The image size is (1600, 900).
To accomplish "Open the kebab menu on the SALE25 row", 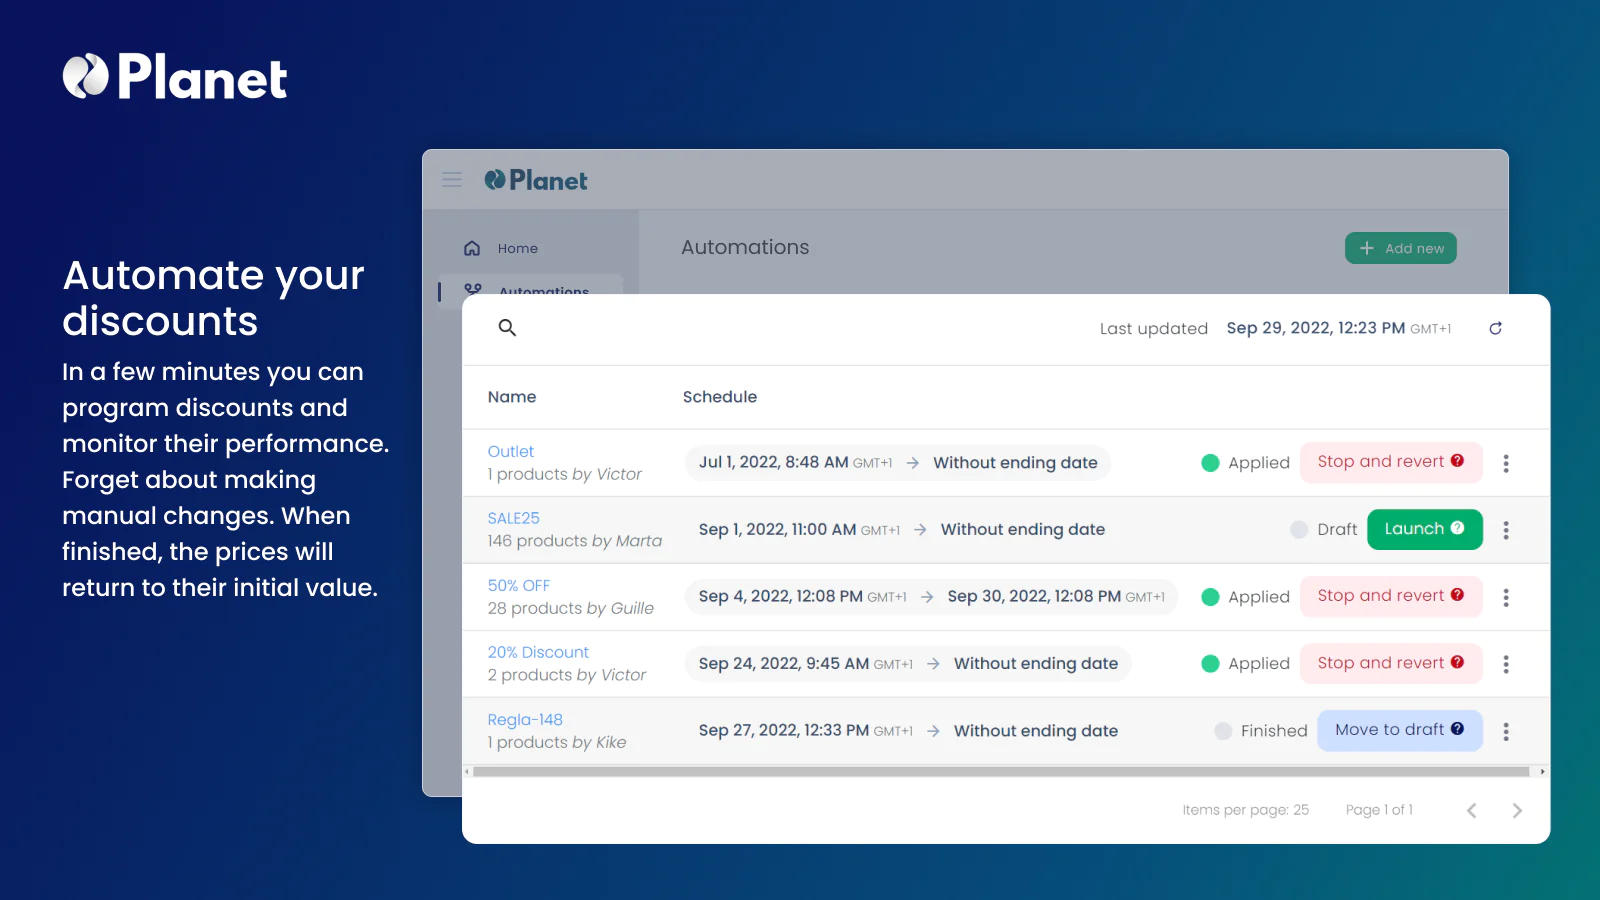I will (1506, 530).
